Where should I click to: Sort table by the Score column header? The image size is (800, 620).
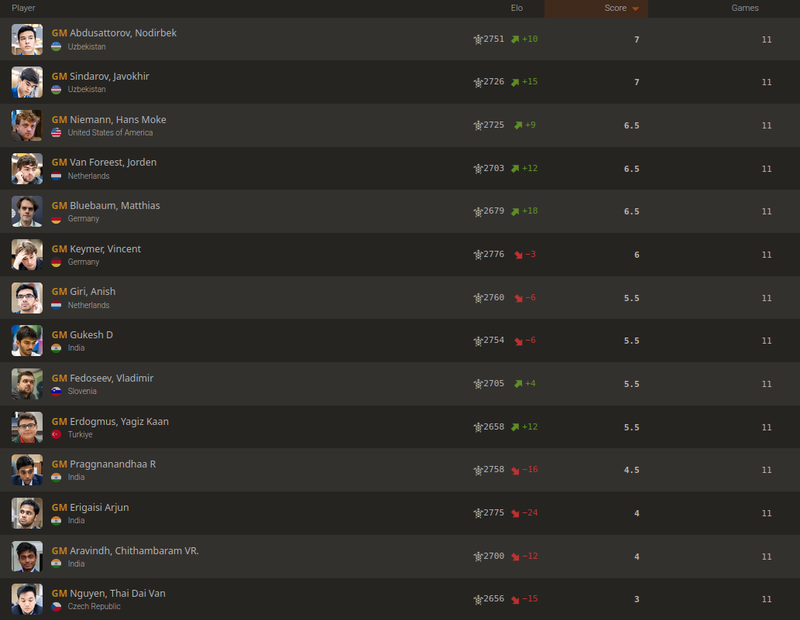point(615,8)
